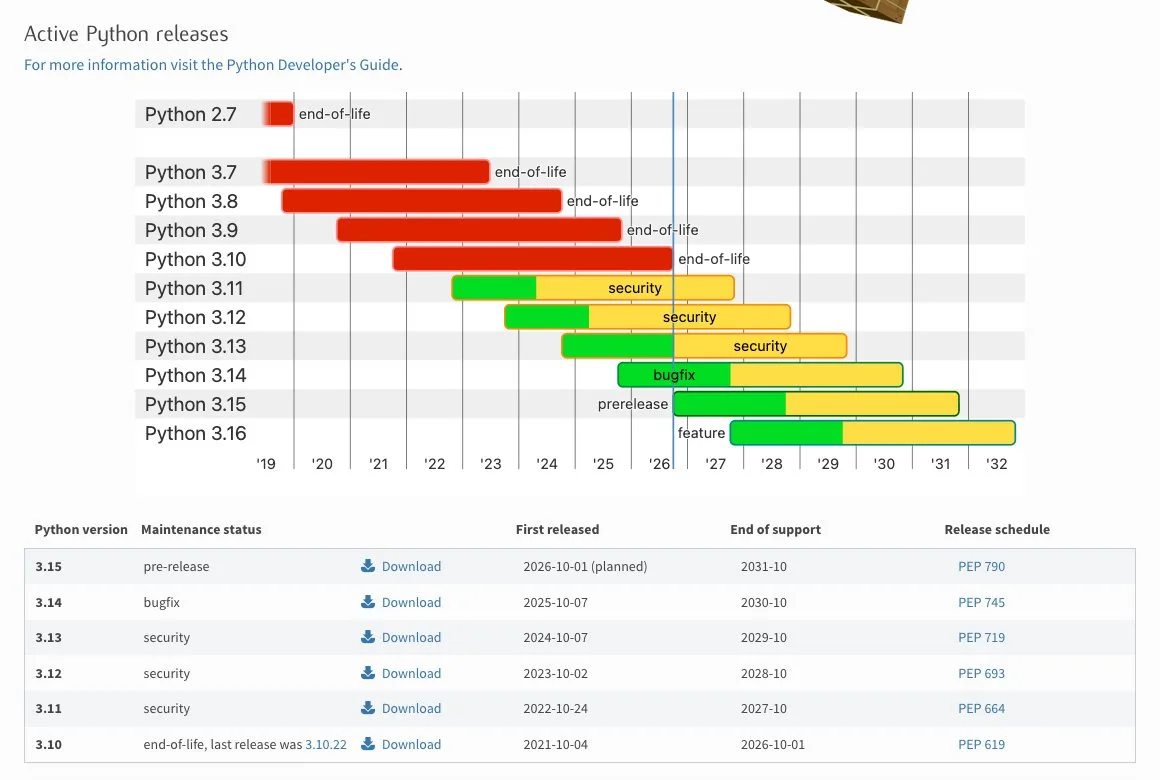Go to PEP 619 for Python 3.10

tap(981, 744)
